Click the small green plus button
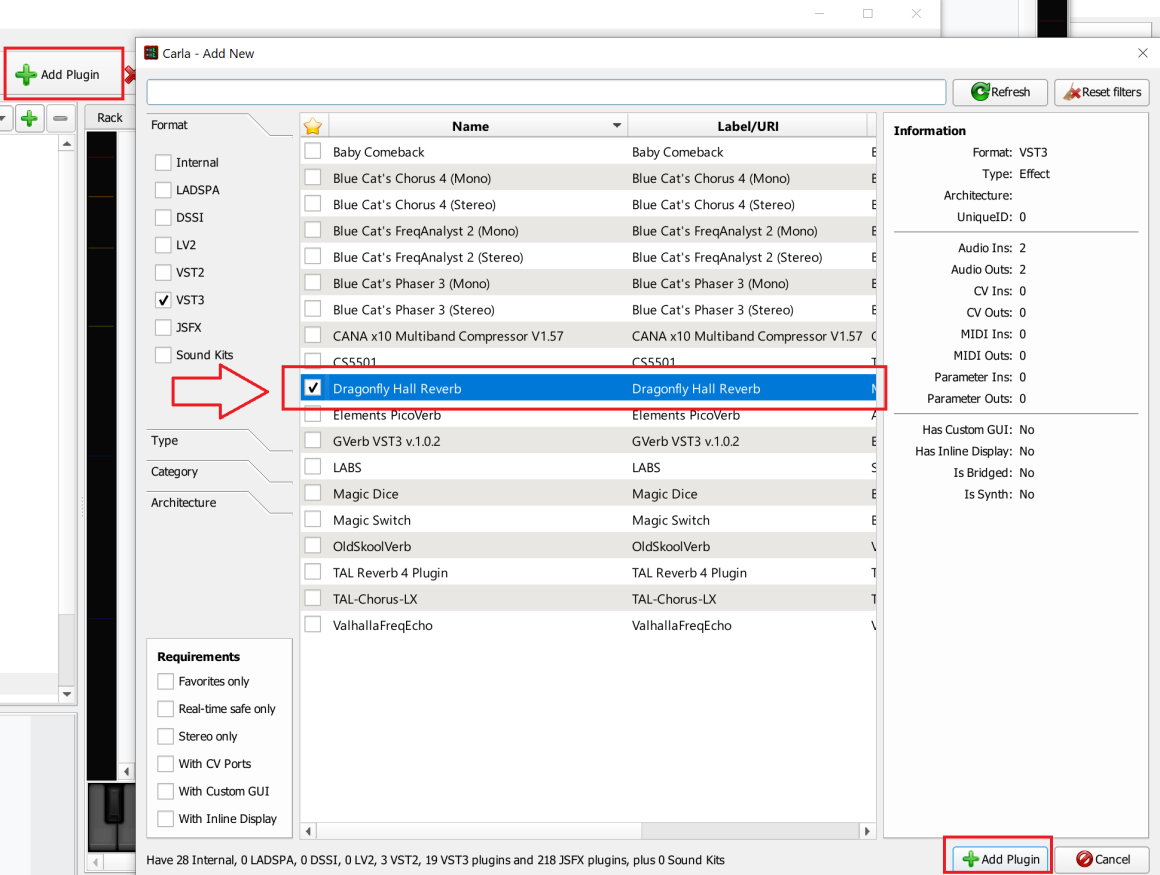 (29, 118)
